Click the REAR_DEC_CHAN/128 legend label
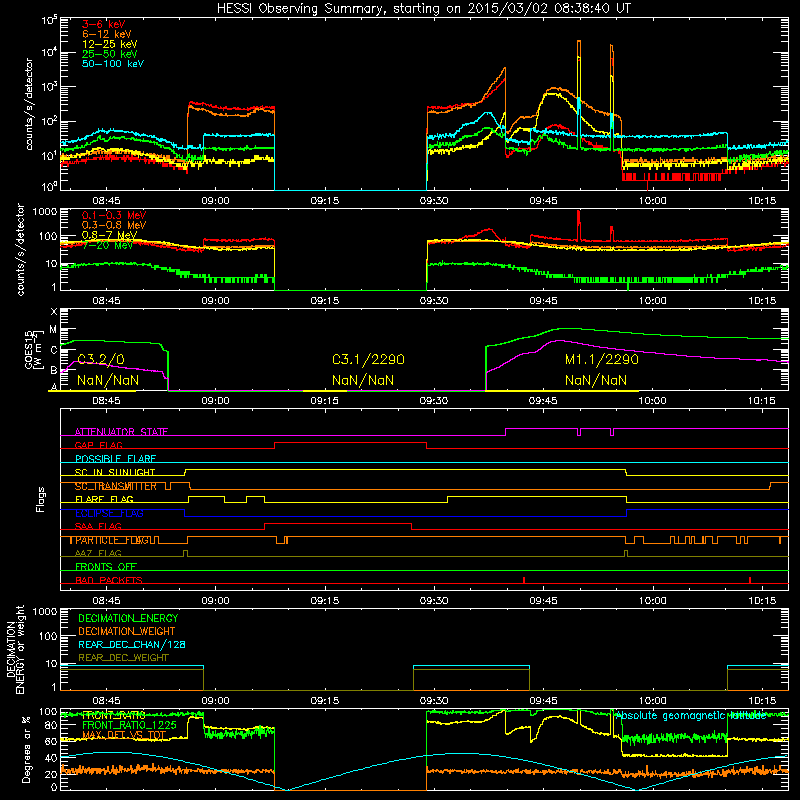This screenshot has width=800, height=800. (132, 644)
